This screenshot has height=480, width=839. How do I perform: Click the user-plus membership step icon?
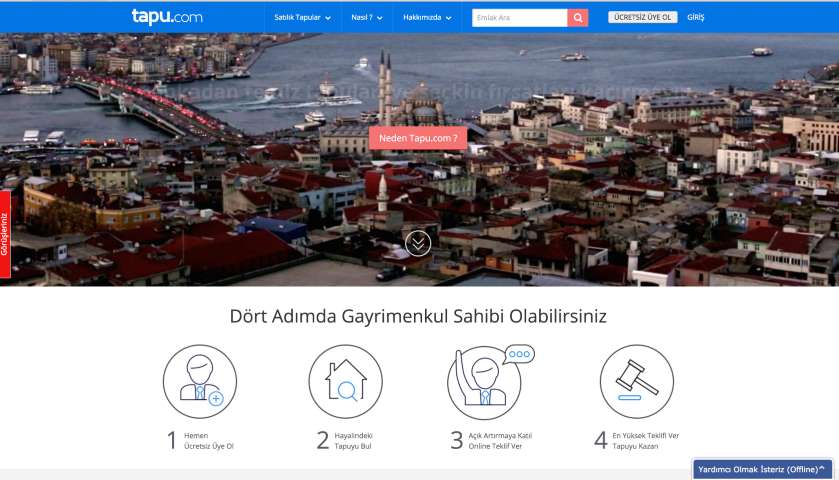pyautogui.click(x=200, y=381)
